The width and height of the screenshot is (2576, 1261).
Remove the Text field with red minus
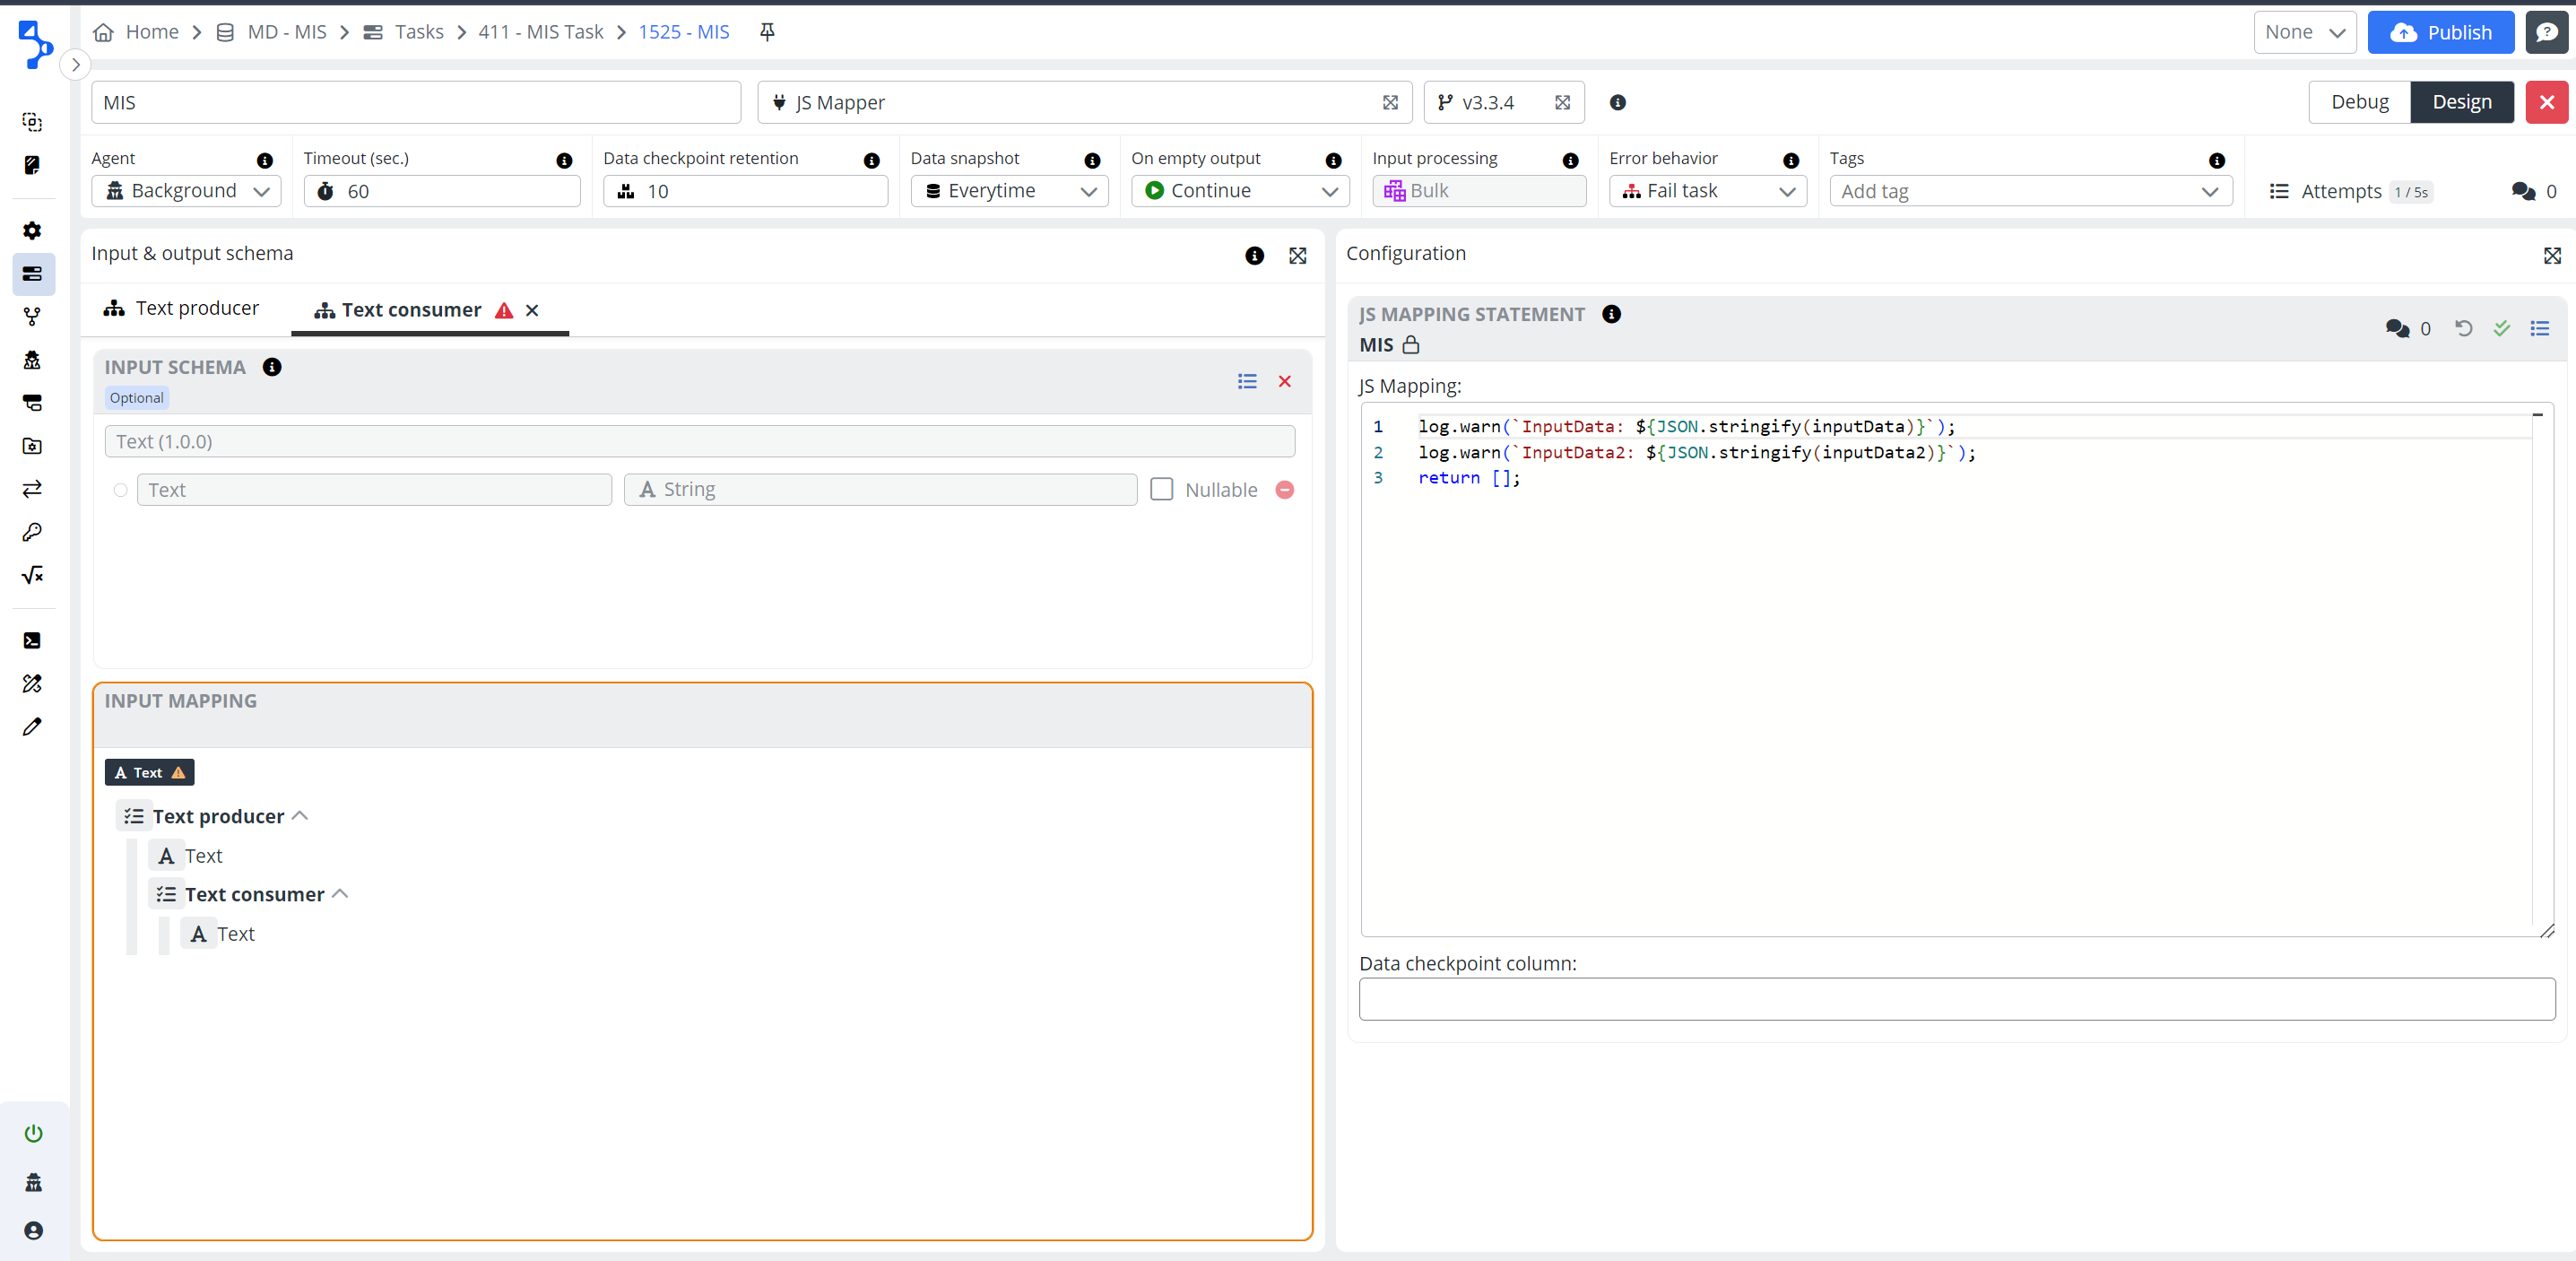(x=1284, y=490)
